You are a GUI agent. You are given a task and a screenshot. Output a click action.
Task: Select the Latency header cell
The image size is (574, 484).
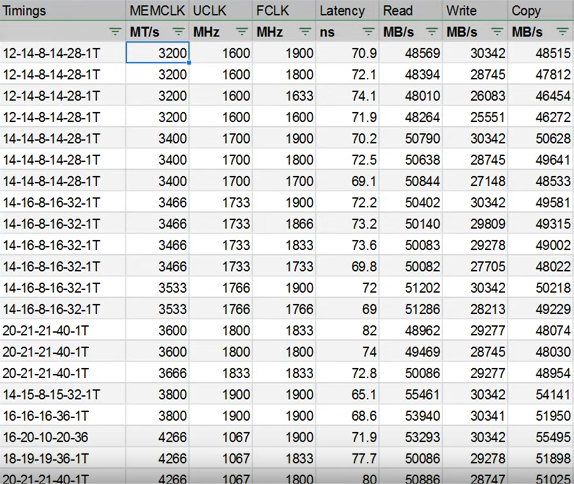click(347, 11)
